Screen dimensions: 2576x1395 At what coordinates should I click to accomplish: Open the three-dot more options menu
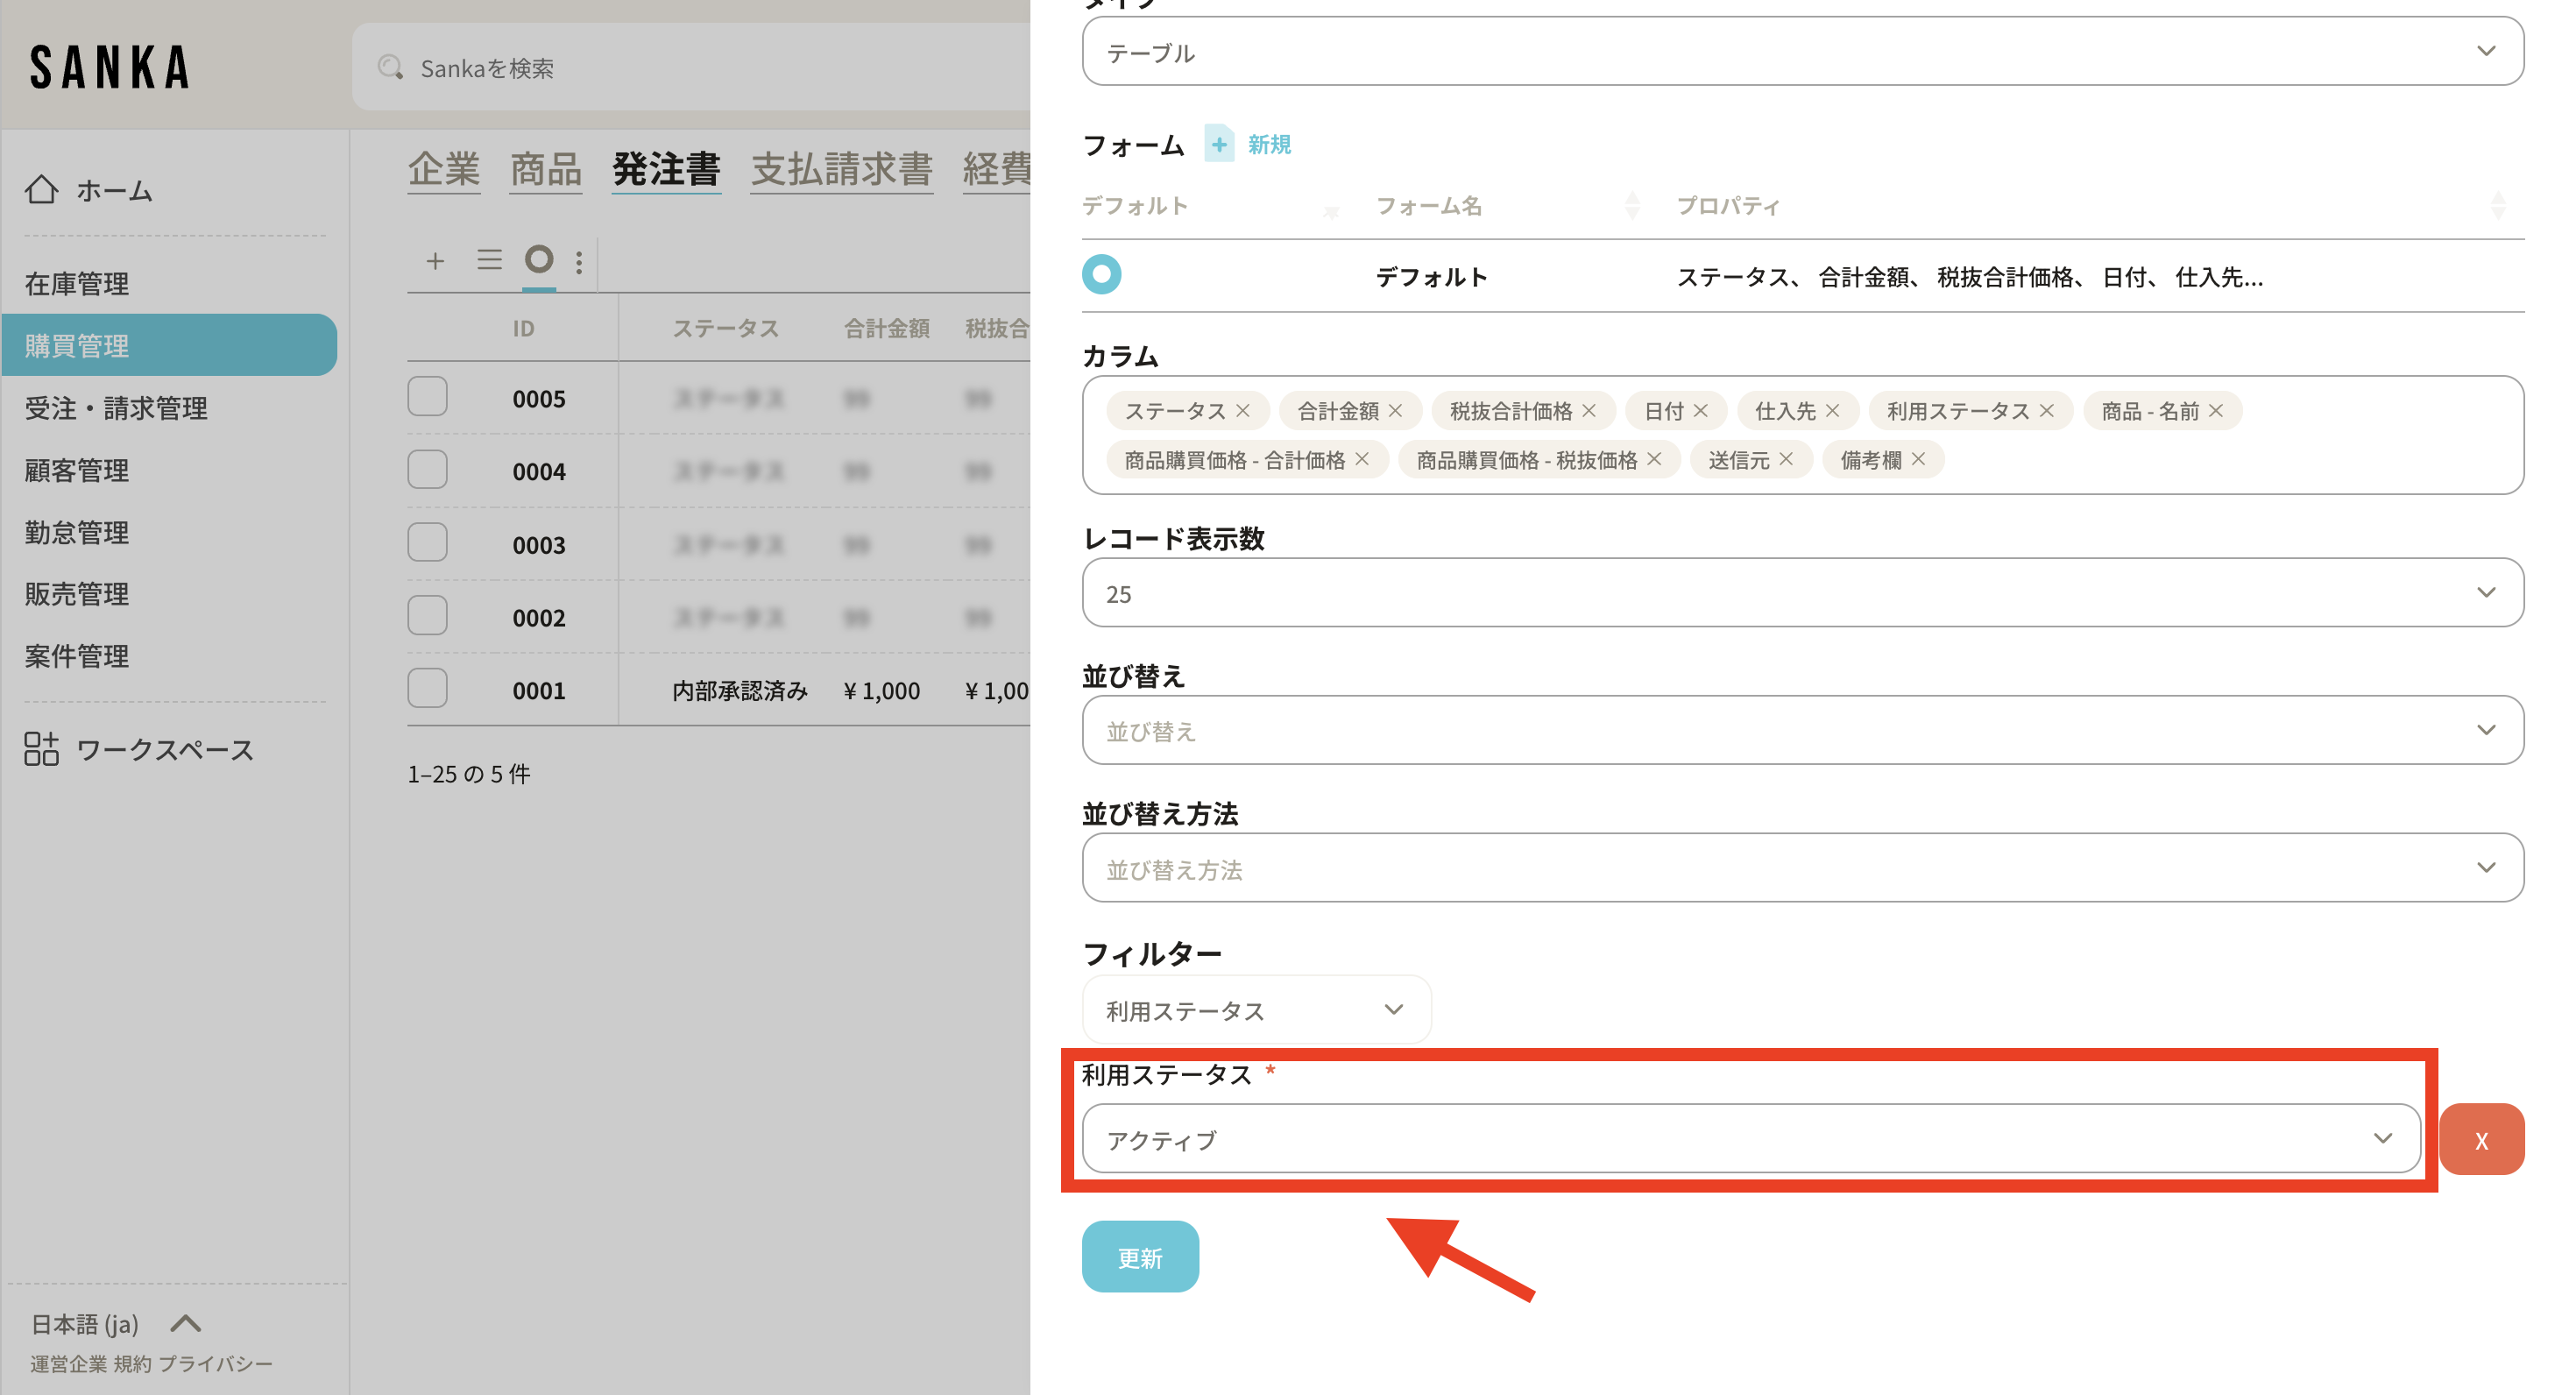tap(579, 262)
